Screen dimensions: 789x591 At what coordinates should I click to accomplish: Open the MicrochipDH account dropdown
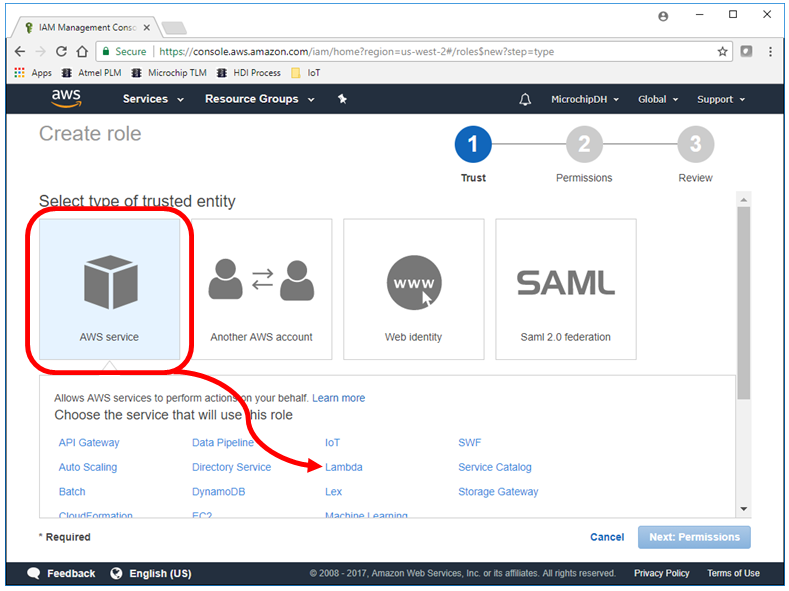coord(585,99)
